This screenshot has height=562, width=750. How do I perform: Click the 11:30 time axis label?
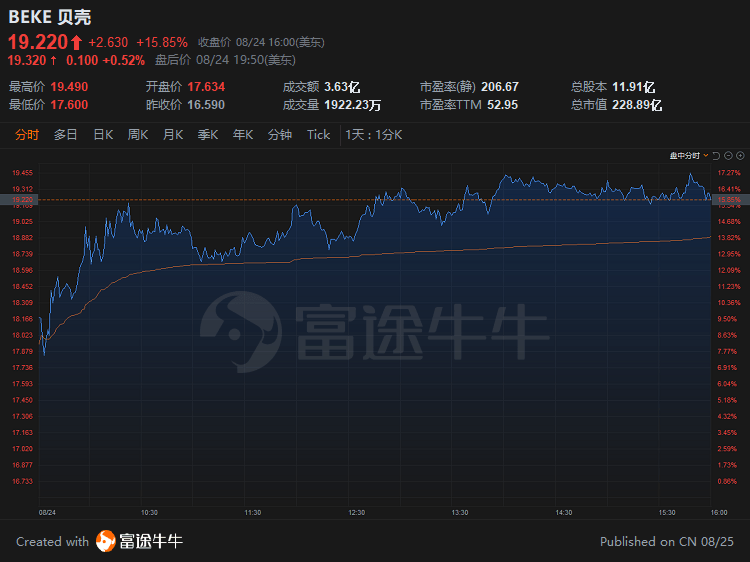click(253, 513)
